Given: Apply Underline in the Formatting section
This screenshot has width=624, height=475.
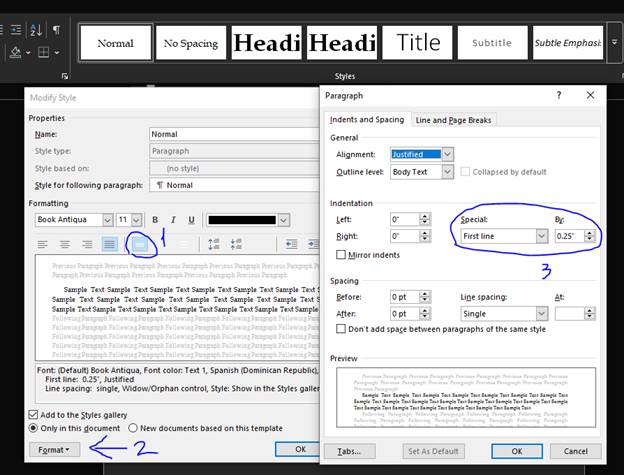Looking at the screenshot, I should (190, 220).
